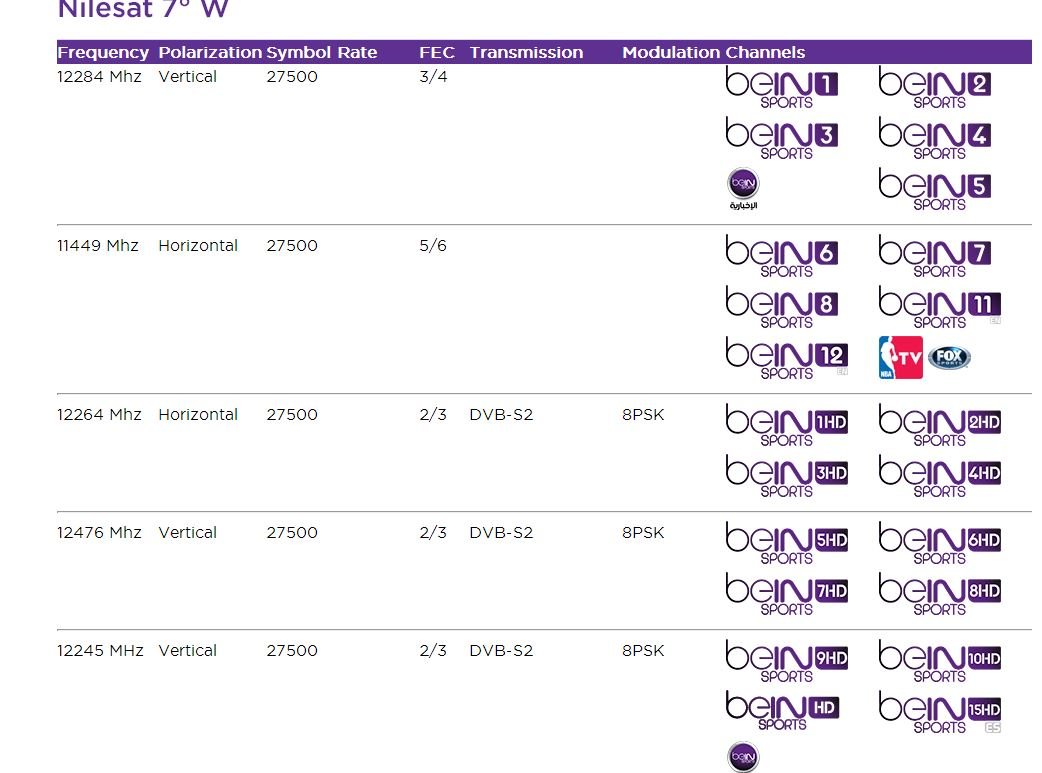Choose the beIN Sports 10HD logo
This screenshot has height=773, width=1042.
click(940, 661)
